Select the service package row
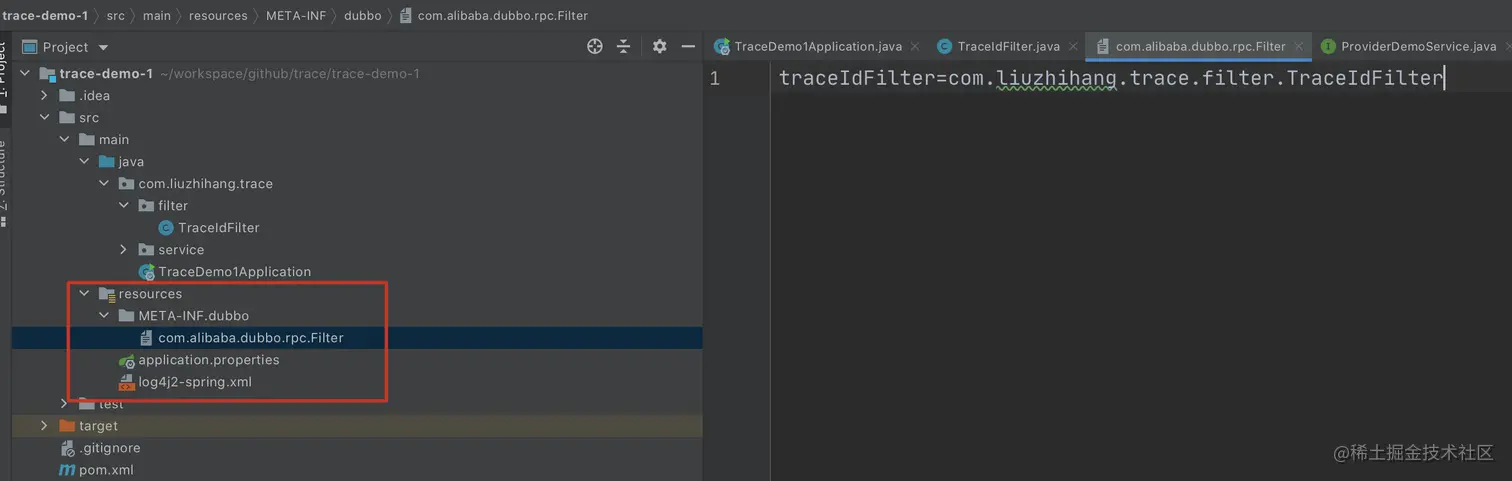The height and width of the screenshot is (481, 1512). 357,250
